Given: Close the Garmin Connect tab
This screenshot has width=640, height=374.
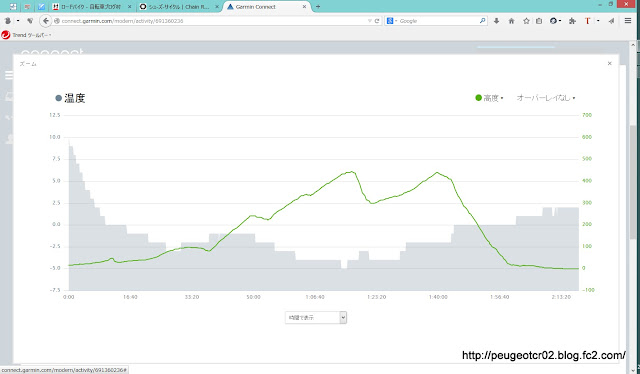Looking at the screenshot, I should (x=304, y=7).
